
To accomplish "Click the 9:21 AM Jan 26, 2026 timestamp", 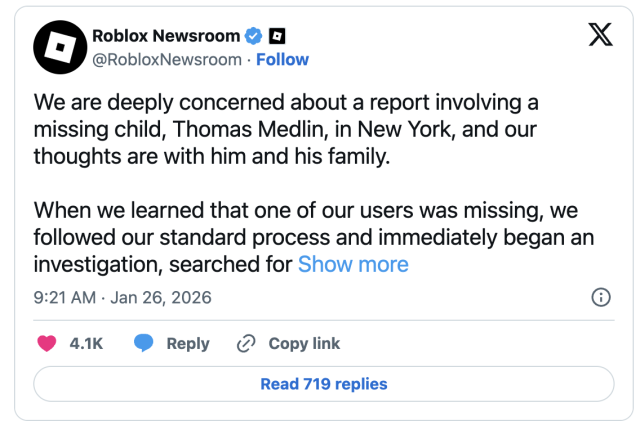I will 122,298.
